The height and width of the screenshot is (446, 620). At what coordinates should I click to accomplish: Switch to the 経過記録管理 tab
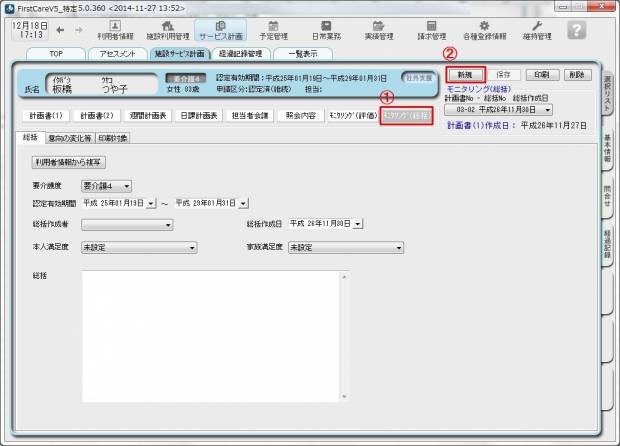point(240,54)
